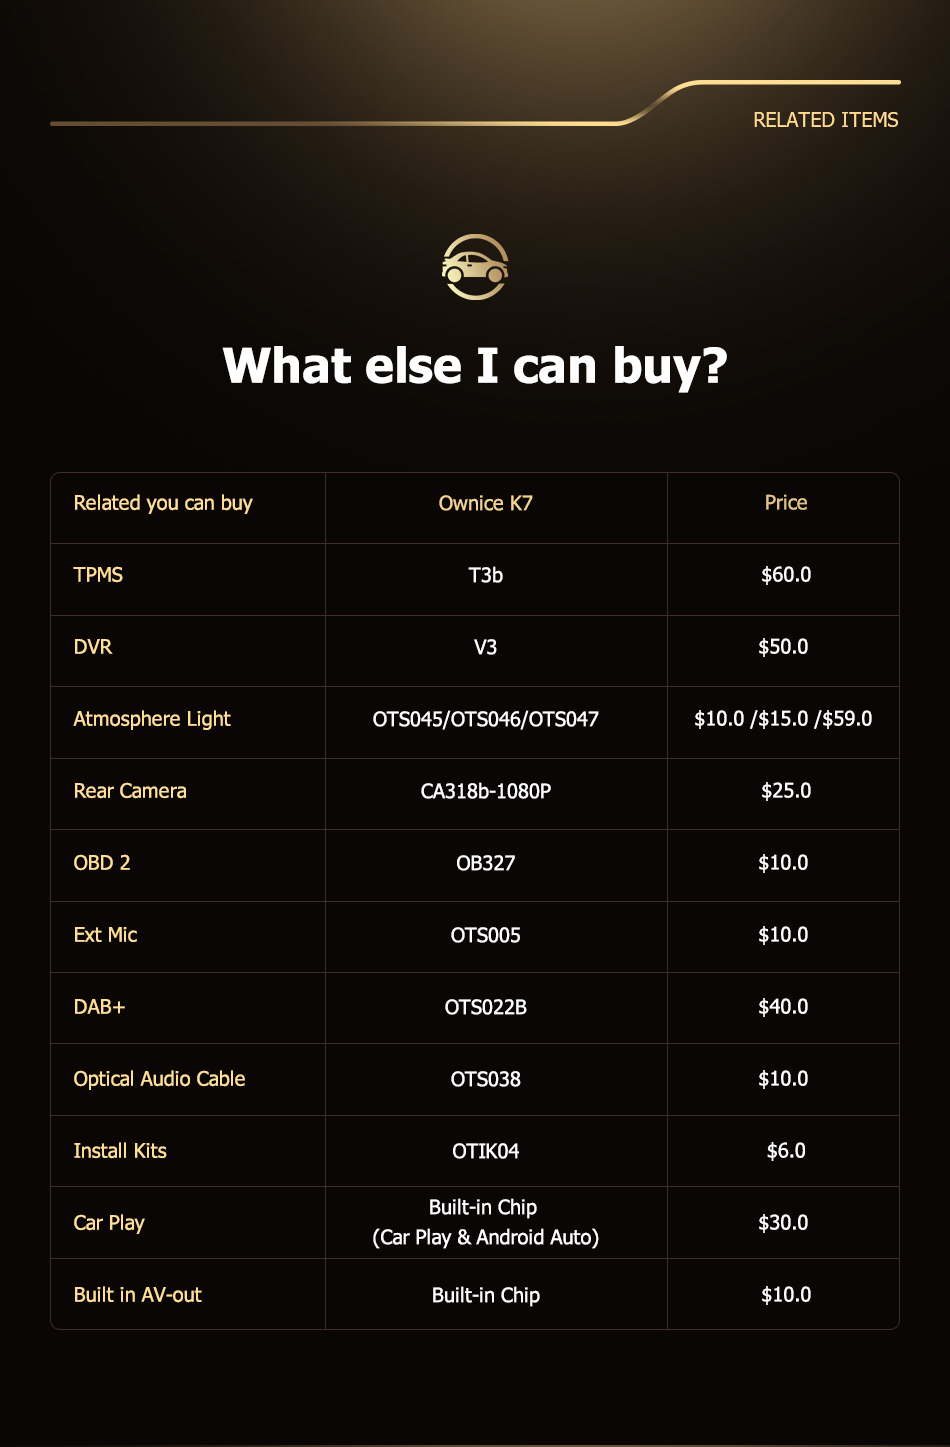Click the 'What else I can buy?' heading
The image size is (950, 1447).
tap(475, 366)
